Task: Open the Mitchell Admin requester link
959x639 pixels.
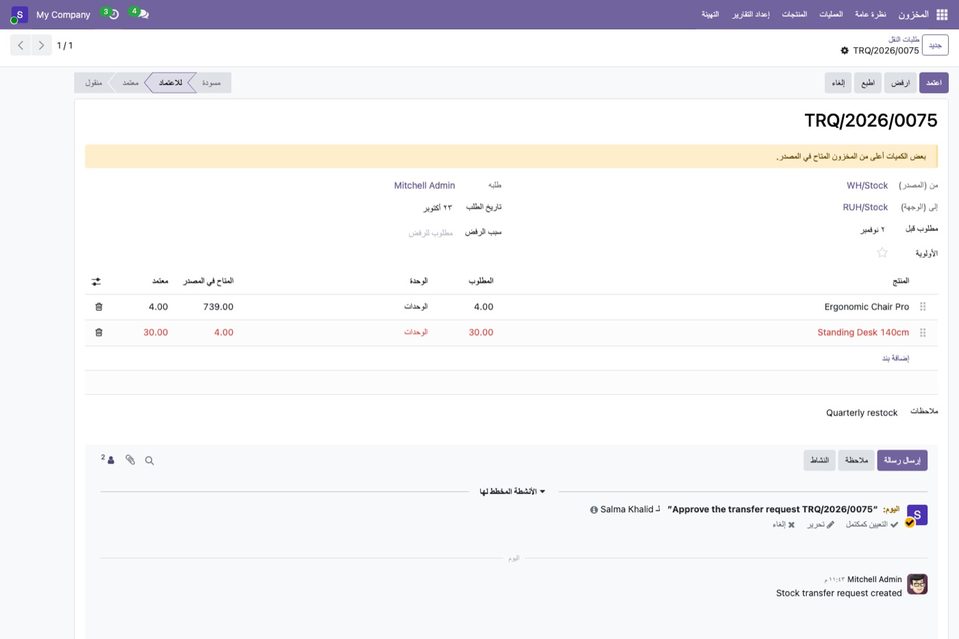Action: [424, 185]
